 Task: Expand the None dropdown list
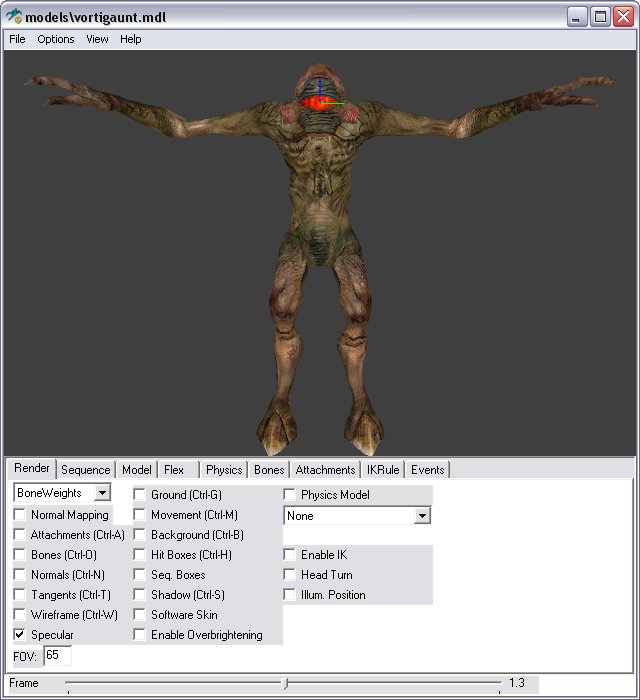pos(422,516)
